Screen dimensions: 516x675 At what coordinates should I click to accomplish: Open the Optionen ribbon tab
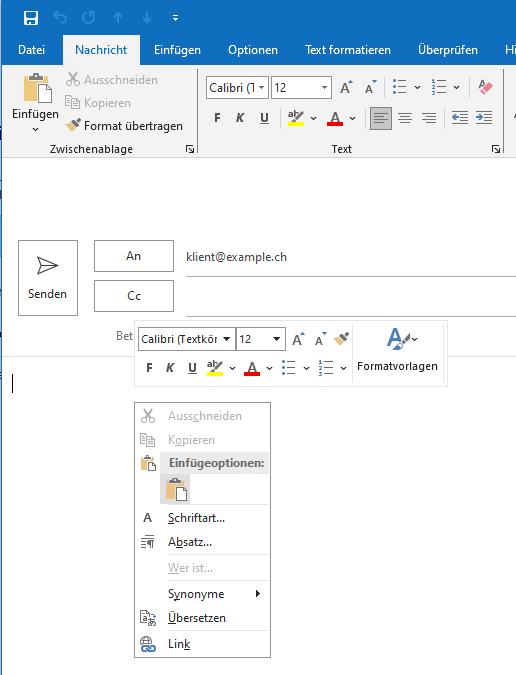253,50
